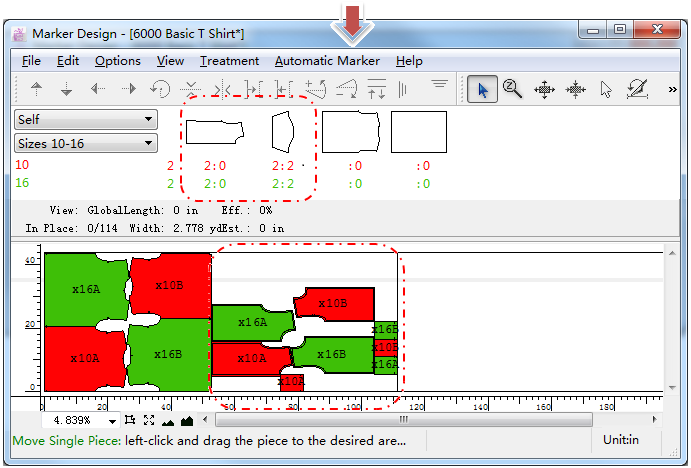Activate the zoom magnifier tool
Image resolution: width=691 pixels, height=468 pixels.
pyautogui.click(x=513, y=89)
